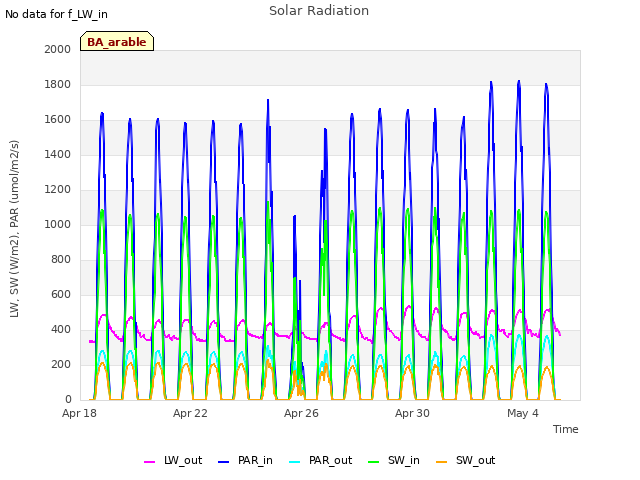Click the magenta LW_out legend swatch
Screen dimensions: 640x480
[x=149, y=462]
